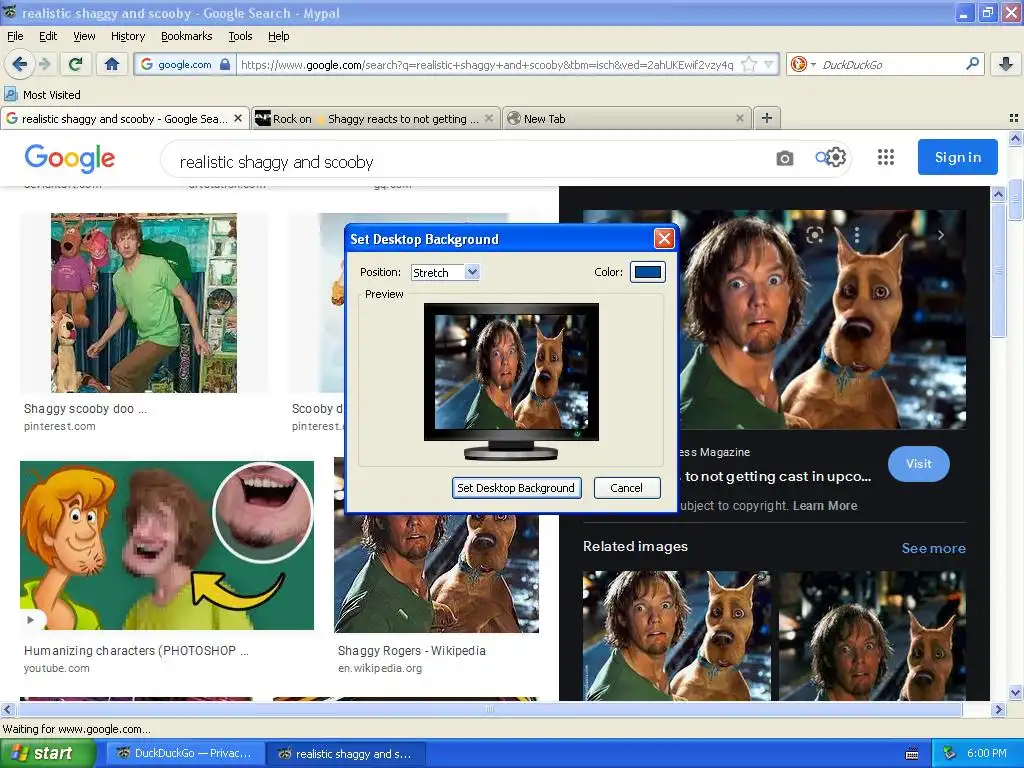Click the Visit button in preview panel
The height and width of the screenshot is (768, 1024).
(918, 464)
